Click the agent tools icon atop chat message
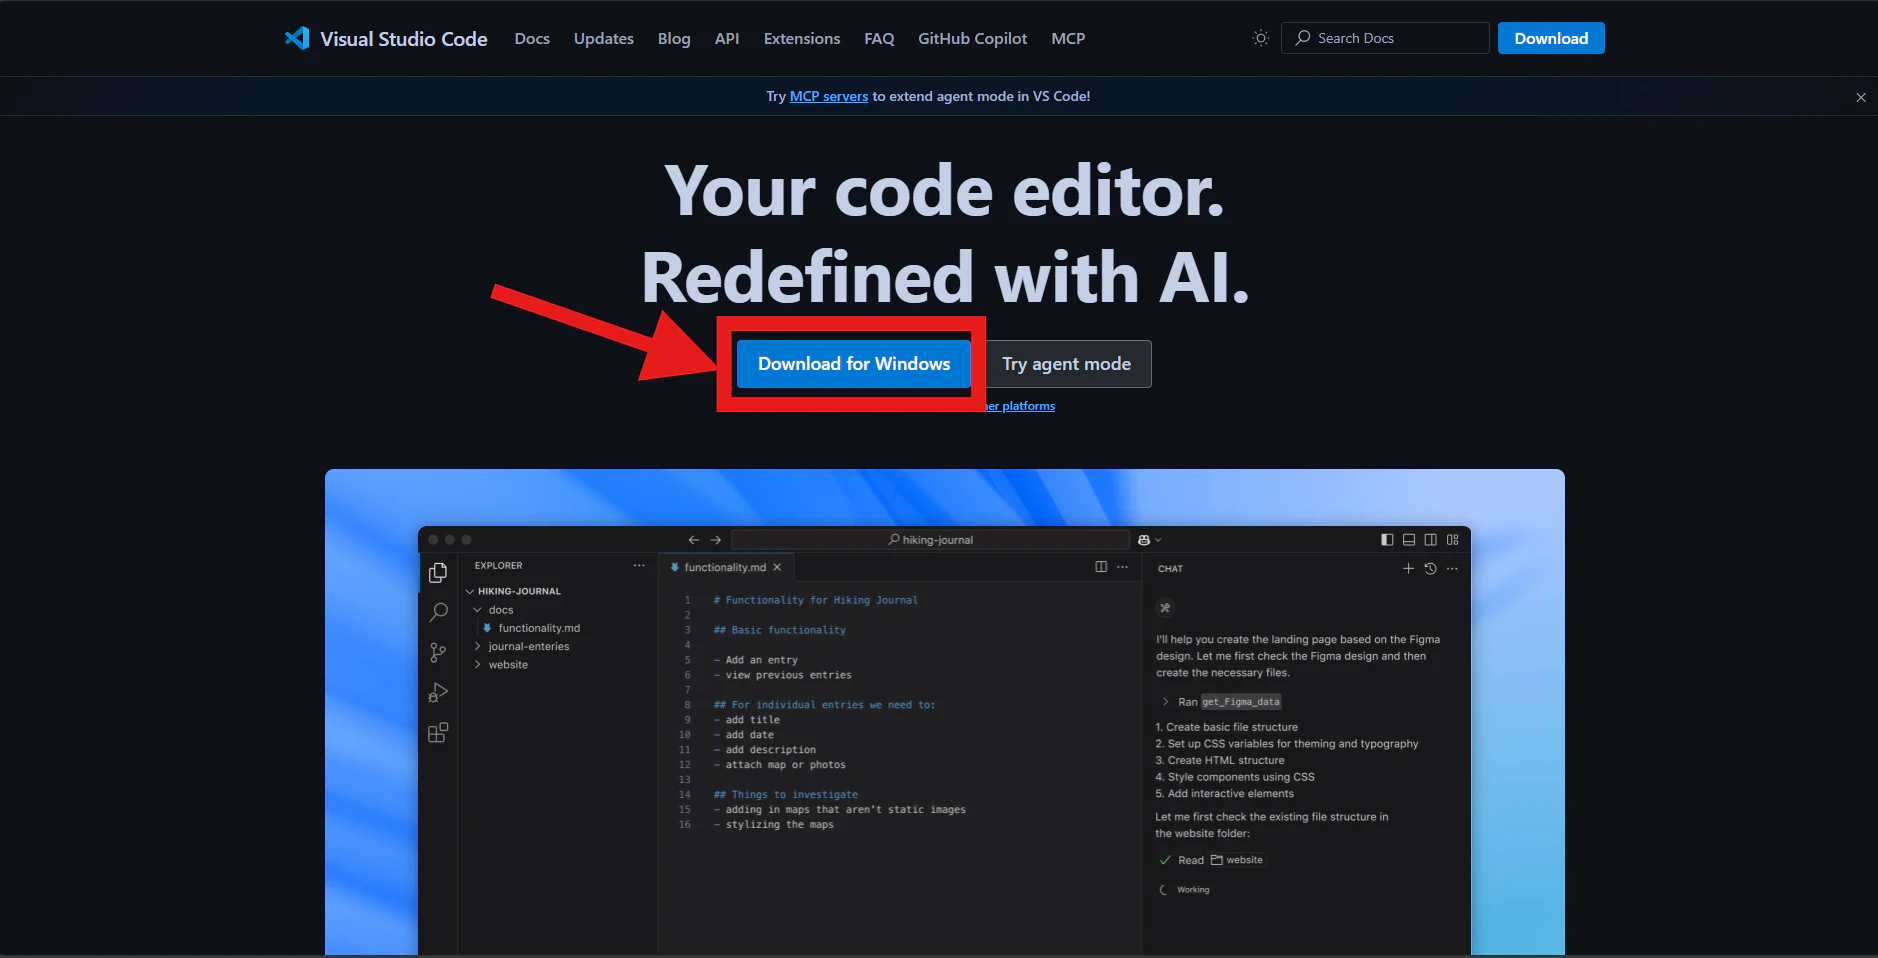 tap(1165, 608)
